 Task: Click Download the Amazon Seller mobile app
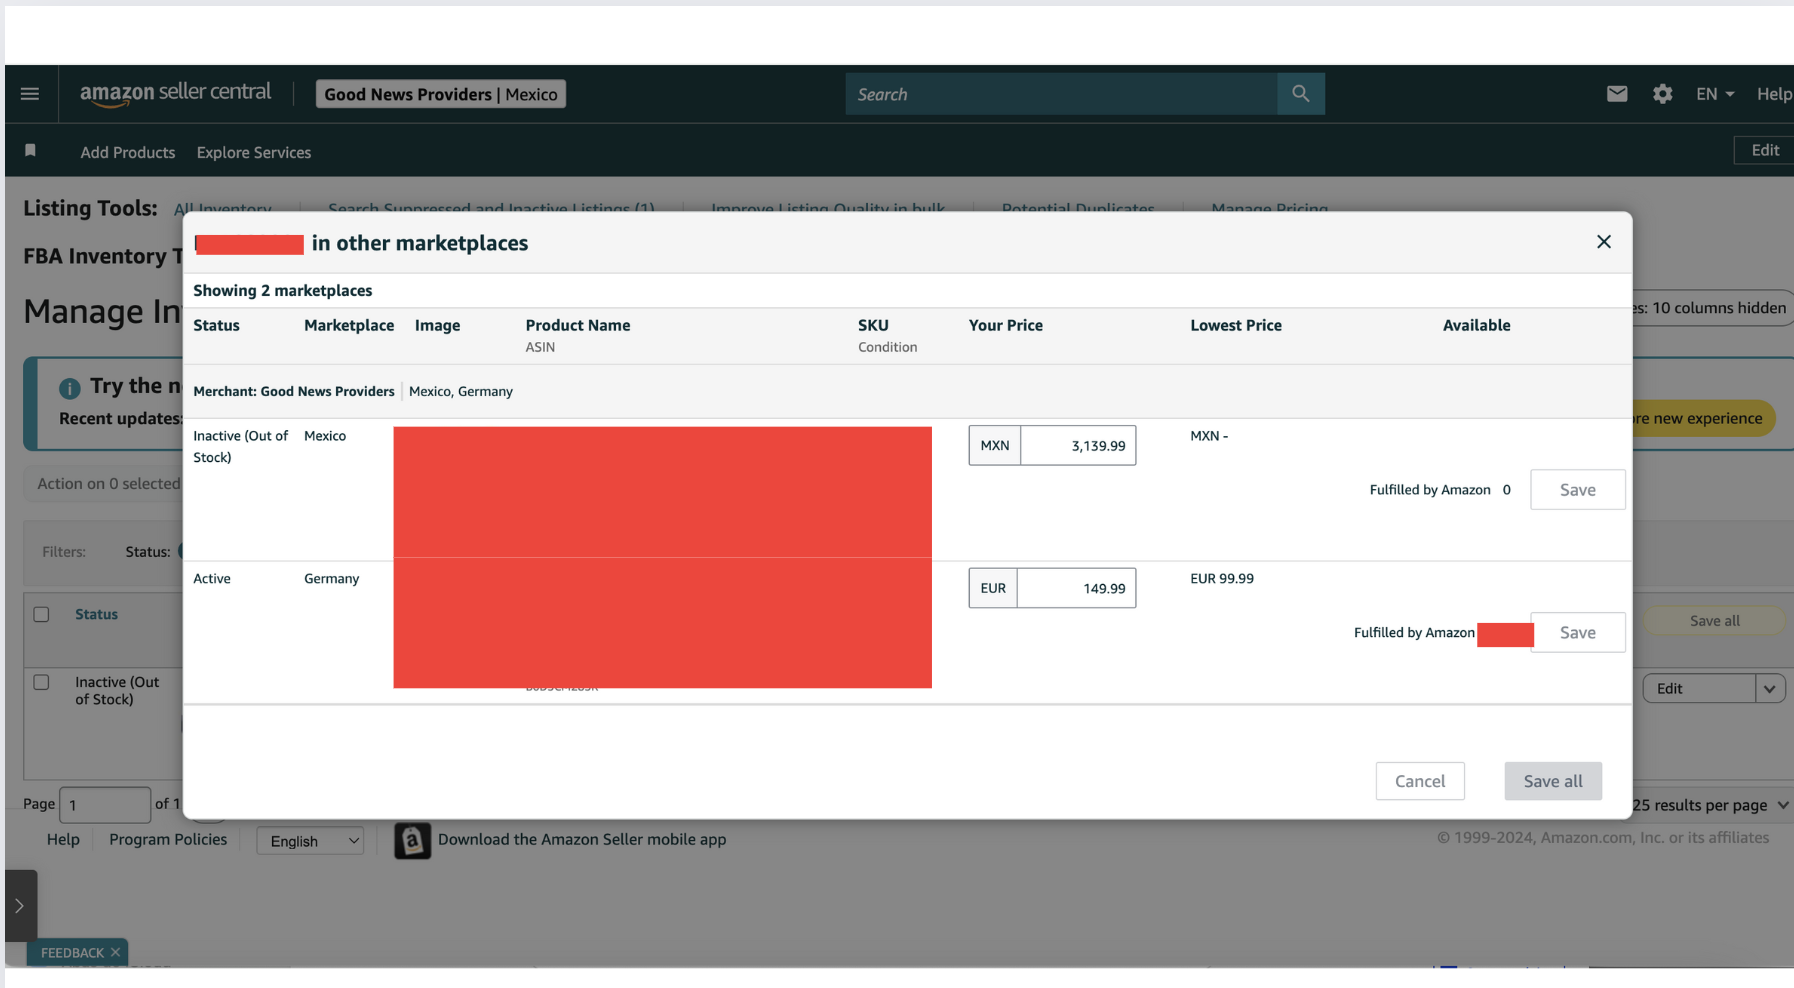[582, 840]
